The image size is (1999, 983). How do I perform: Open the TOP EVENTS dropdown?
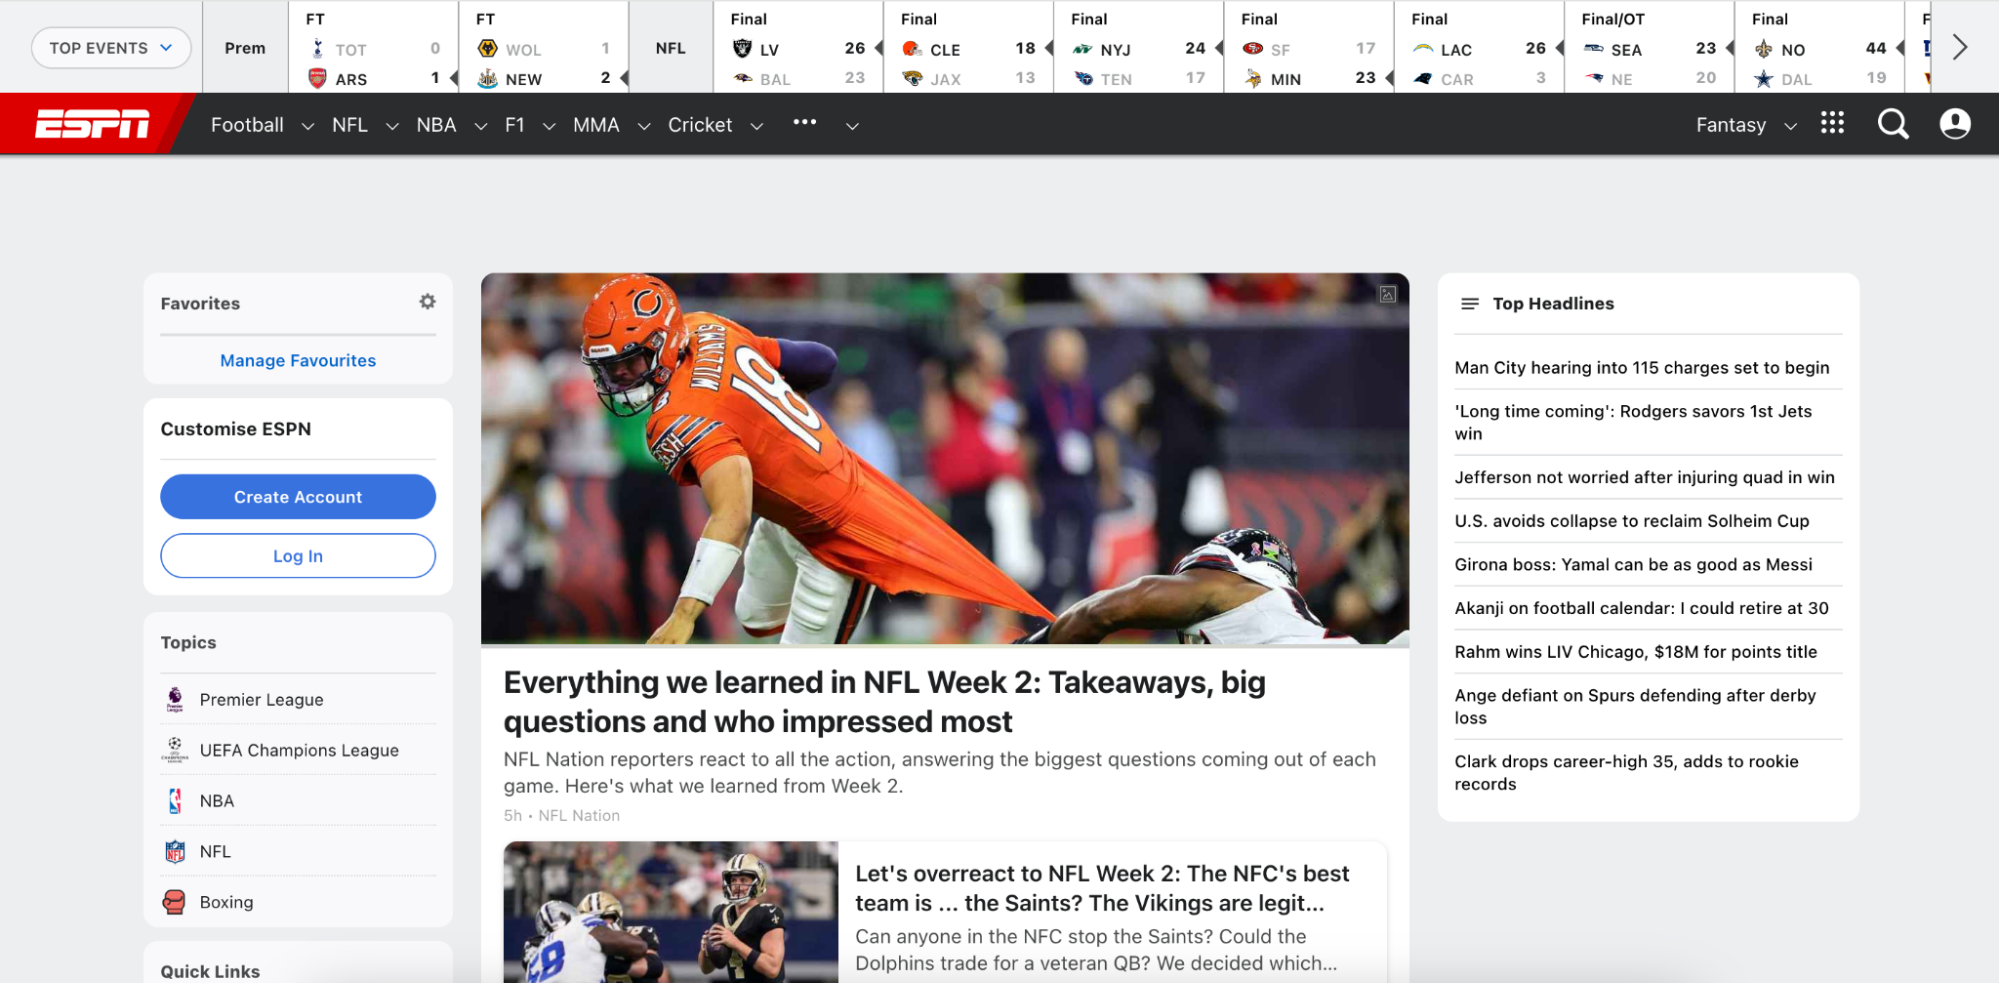click(x=111, y=48)
